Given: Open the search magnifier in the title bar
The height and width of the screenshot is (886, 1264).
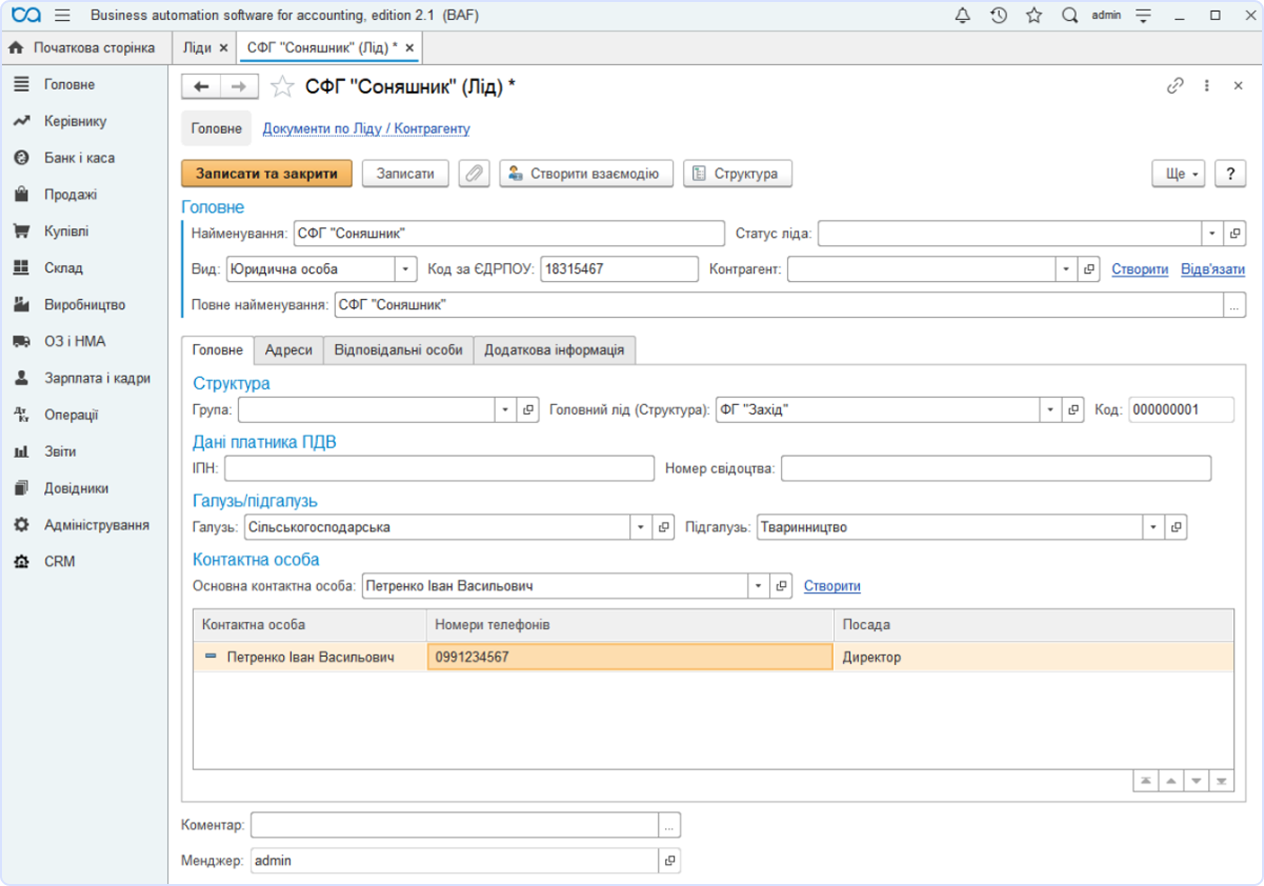Looking at the screenshot, I should (x=1069, y=15).
